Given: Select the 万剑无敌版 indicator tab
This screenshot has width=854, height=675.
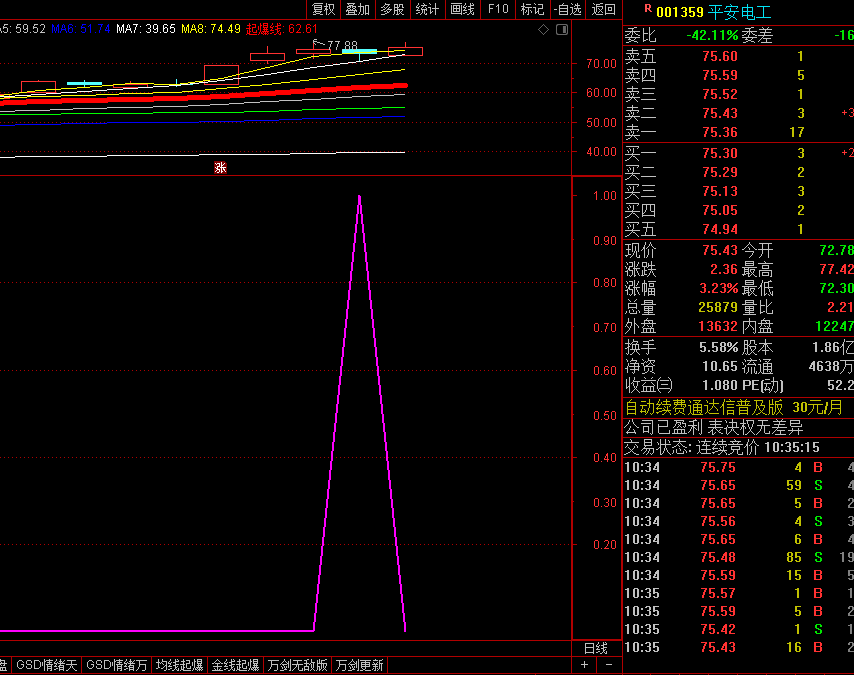Looking at the screenshot, I should pyautogui.click(x=297, y=665).
